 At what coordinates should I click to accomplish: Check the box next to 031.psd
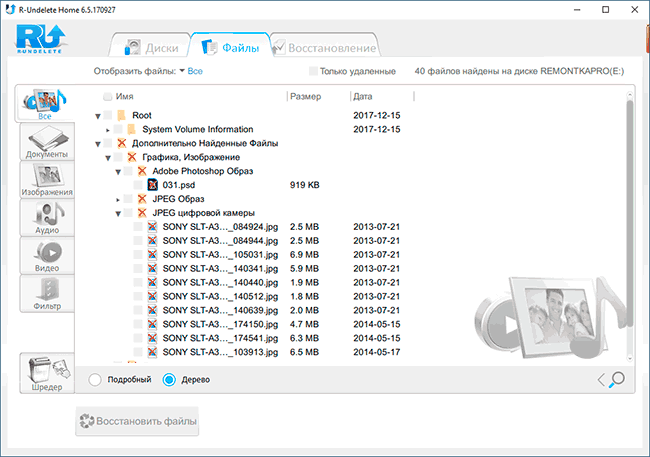(x=139, y=185)
